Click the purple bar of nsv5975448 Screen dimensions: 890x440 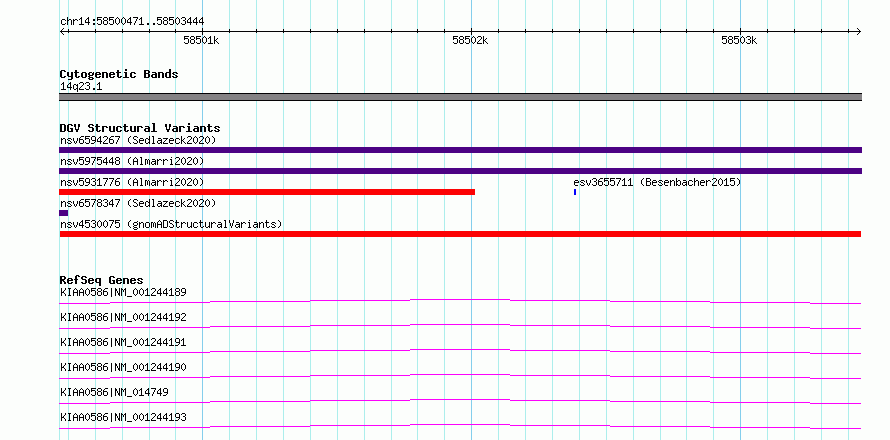[460, 171]
